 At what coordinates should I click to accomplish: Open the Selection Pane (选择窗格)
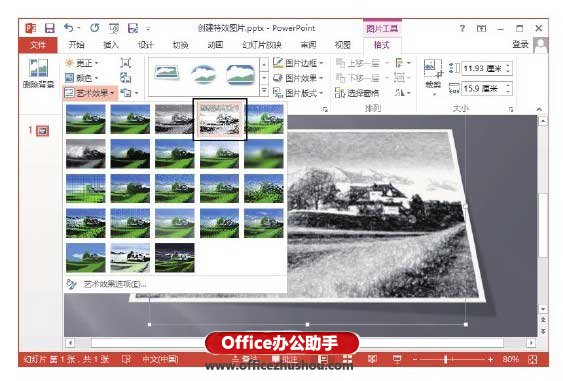coord(357,93)
